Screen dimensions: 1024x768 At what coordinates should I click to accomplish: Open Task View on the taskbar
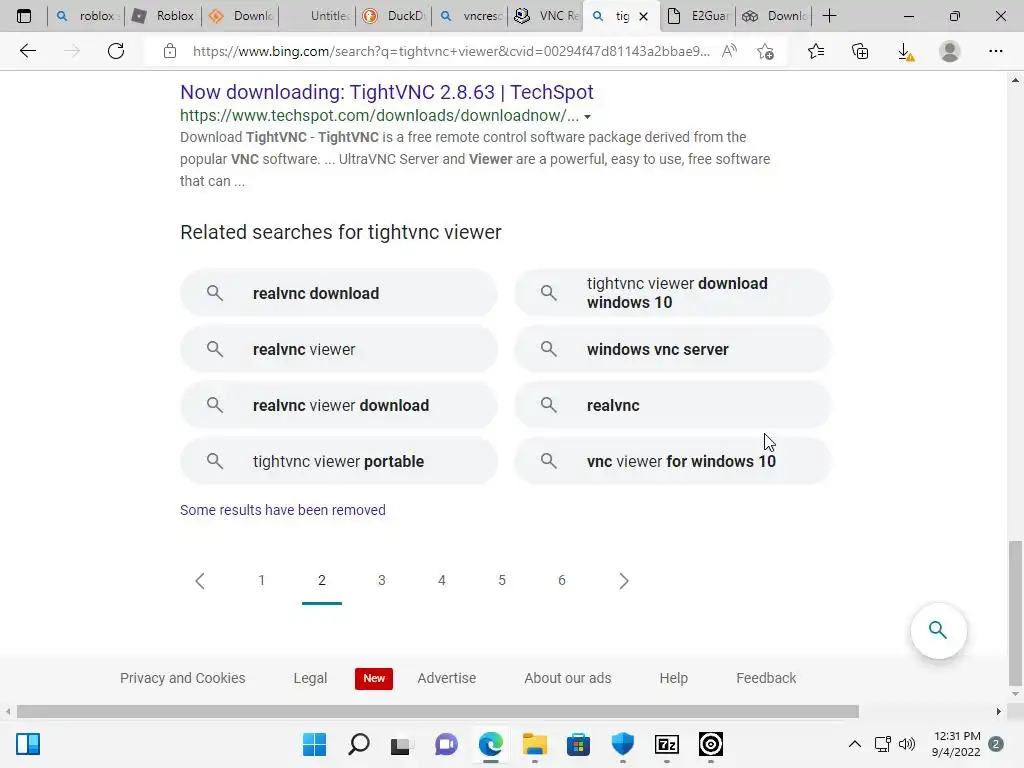(402, 744)
